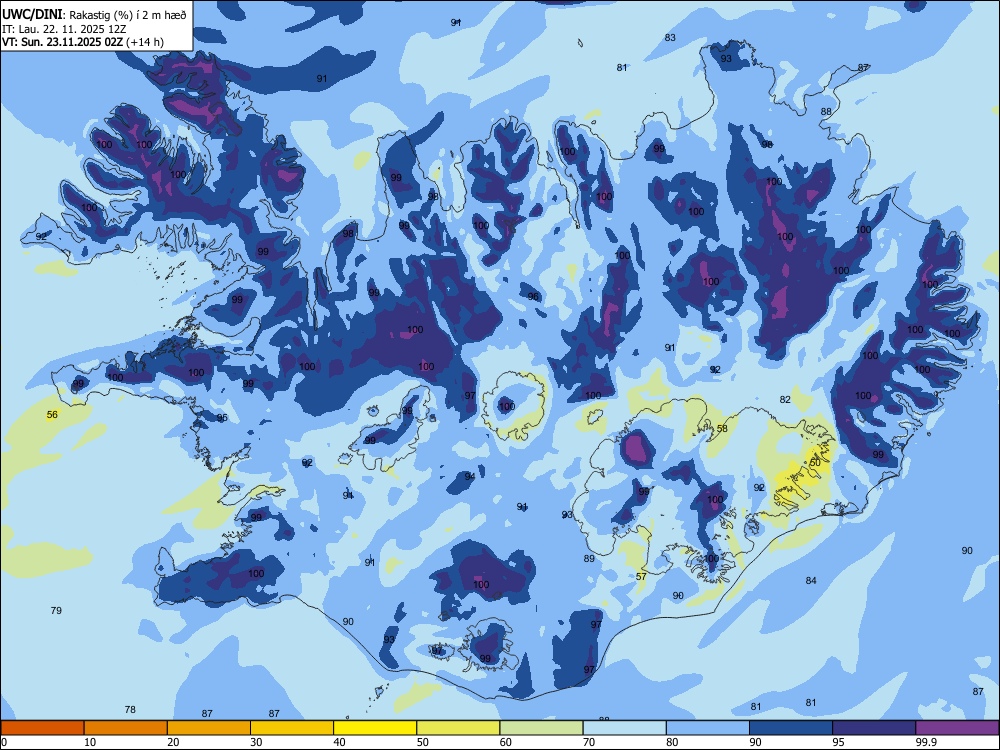Click the '78' humidity value on the map

coord(130,710)
